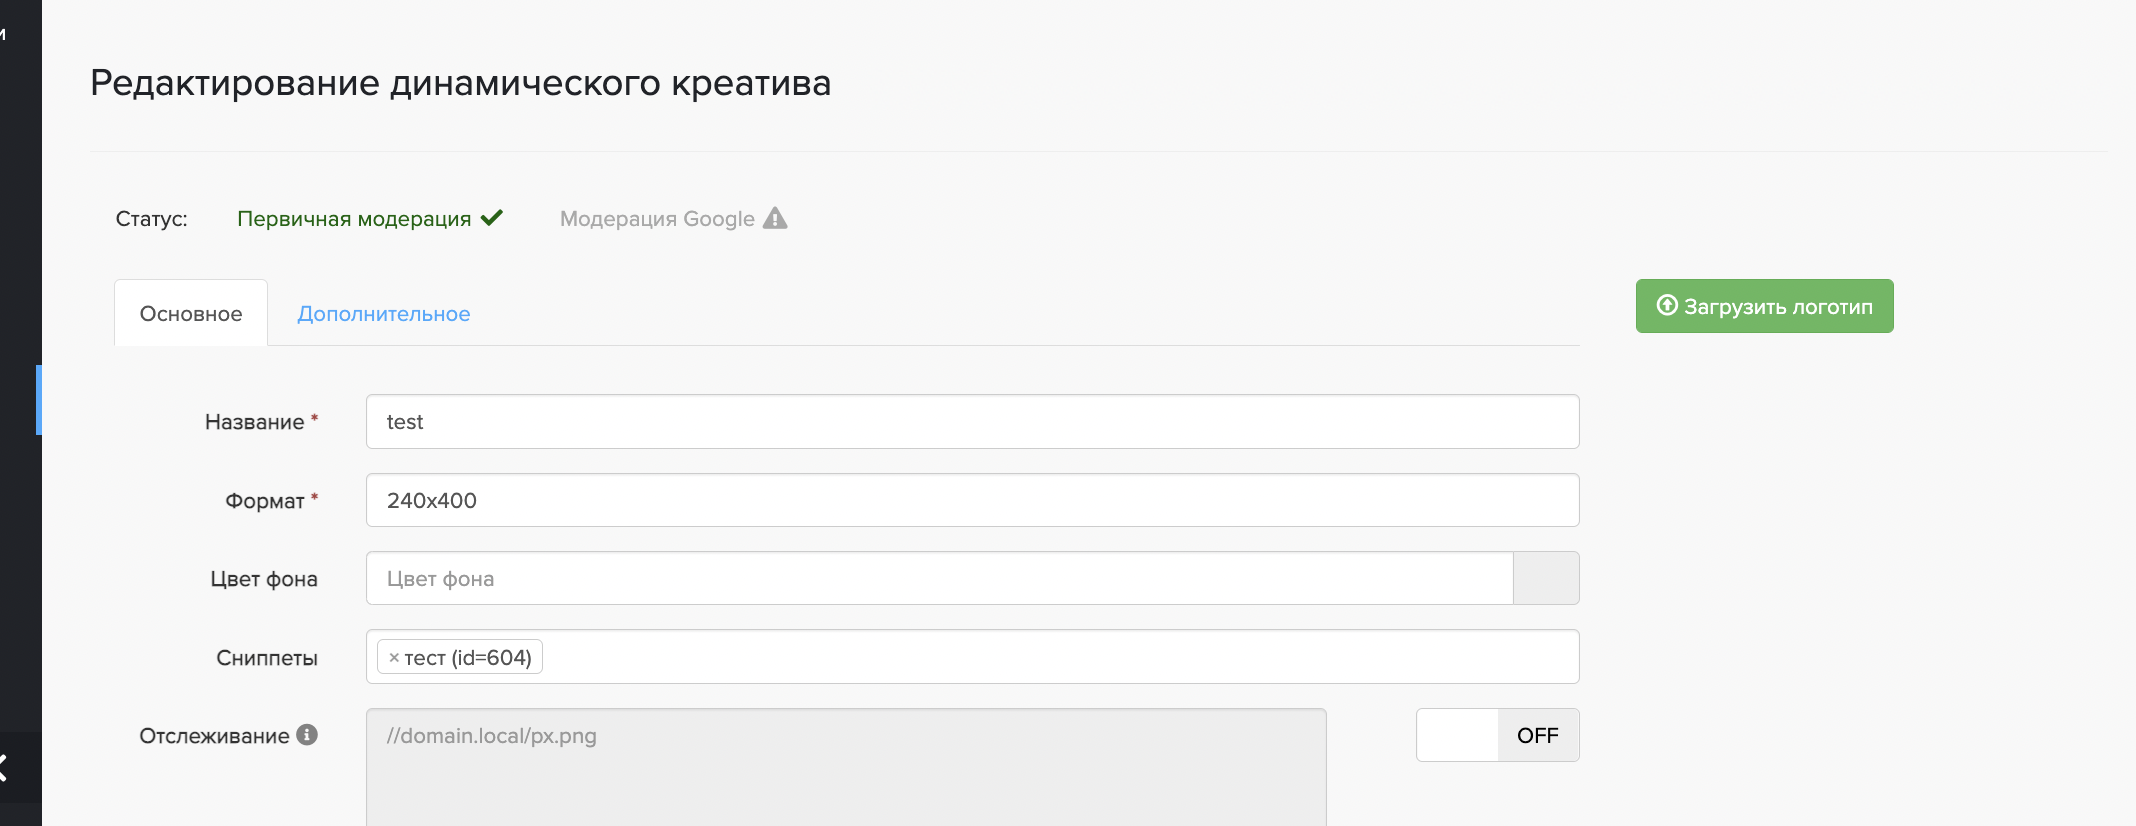
Task: Switch to the Основное tab
Action: point(191,314)
